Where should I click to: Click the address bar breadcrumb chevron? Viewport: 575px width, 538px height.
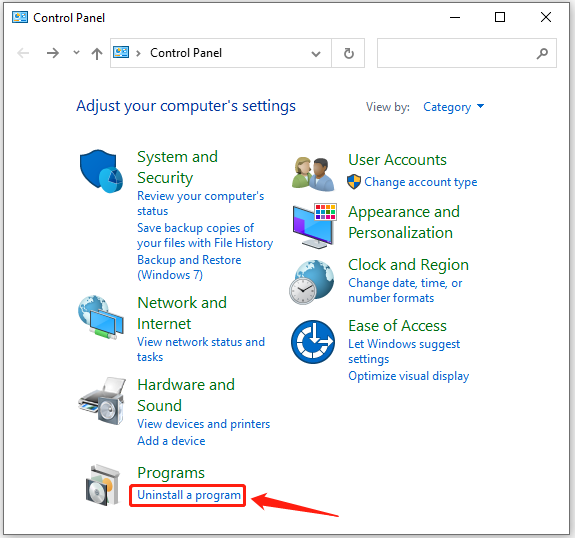pyautogui.click(x=138, y=54)
